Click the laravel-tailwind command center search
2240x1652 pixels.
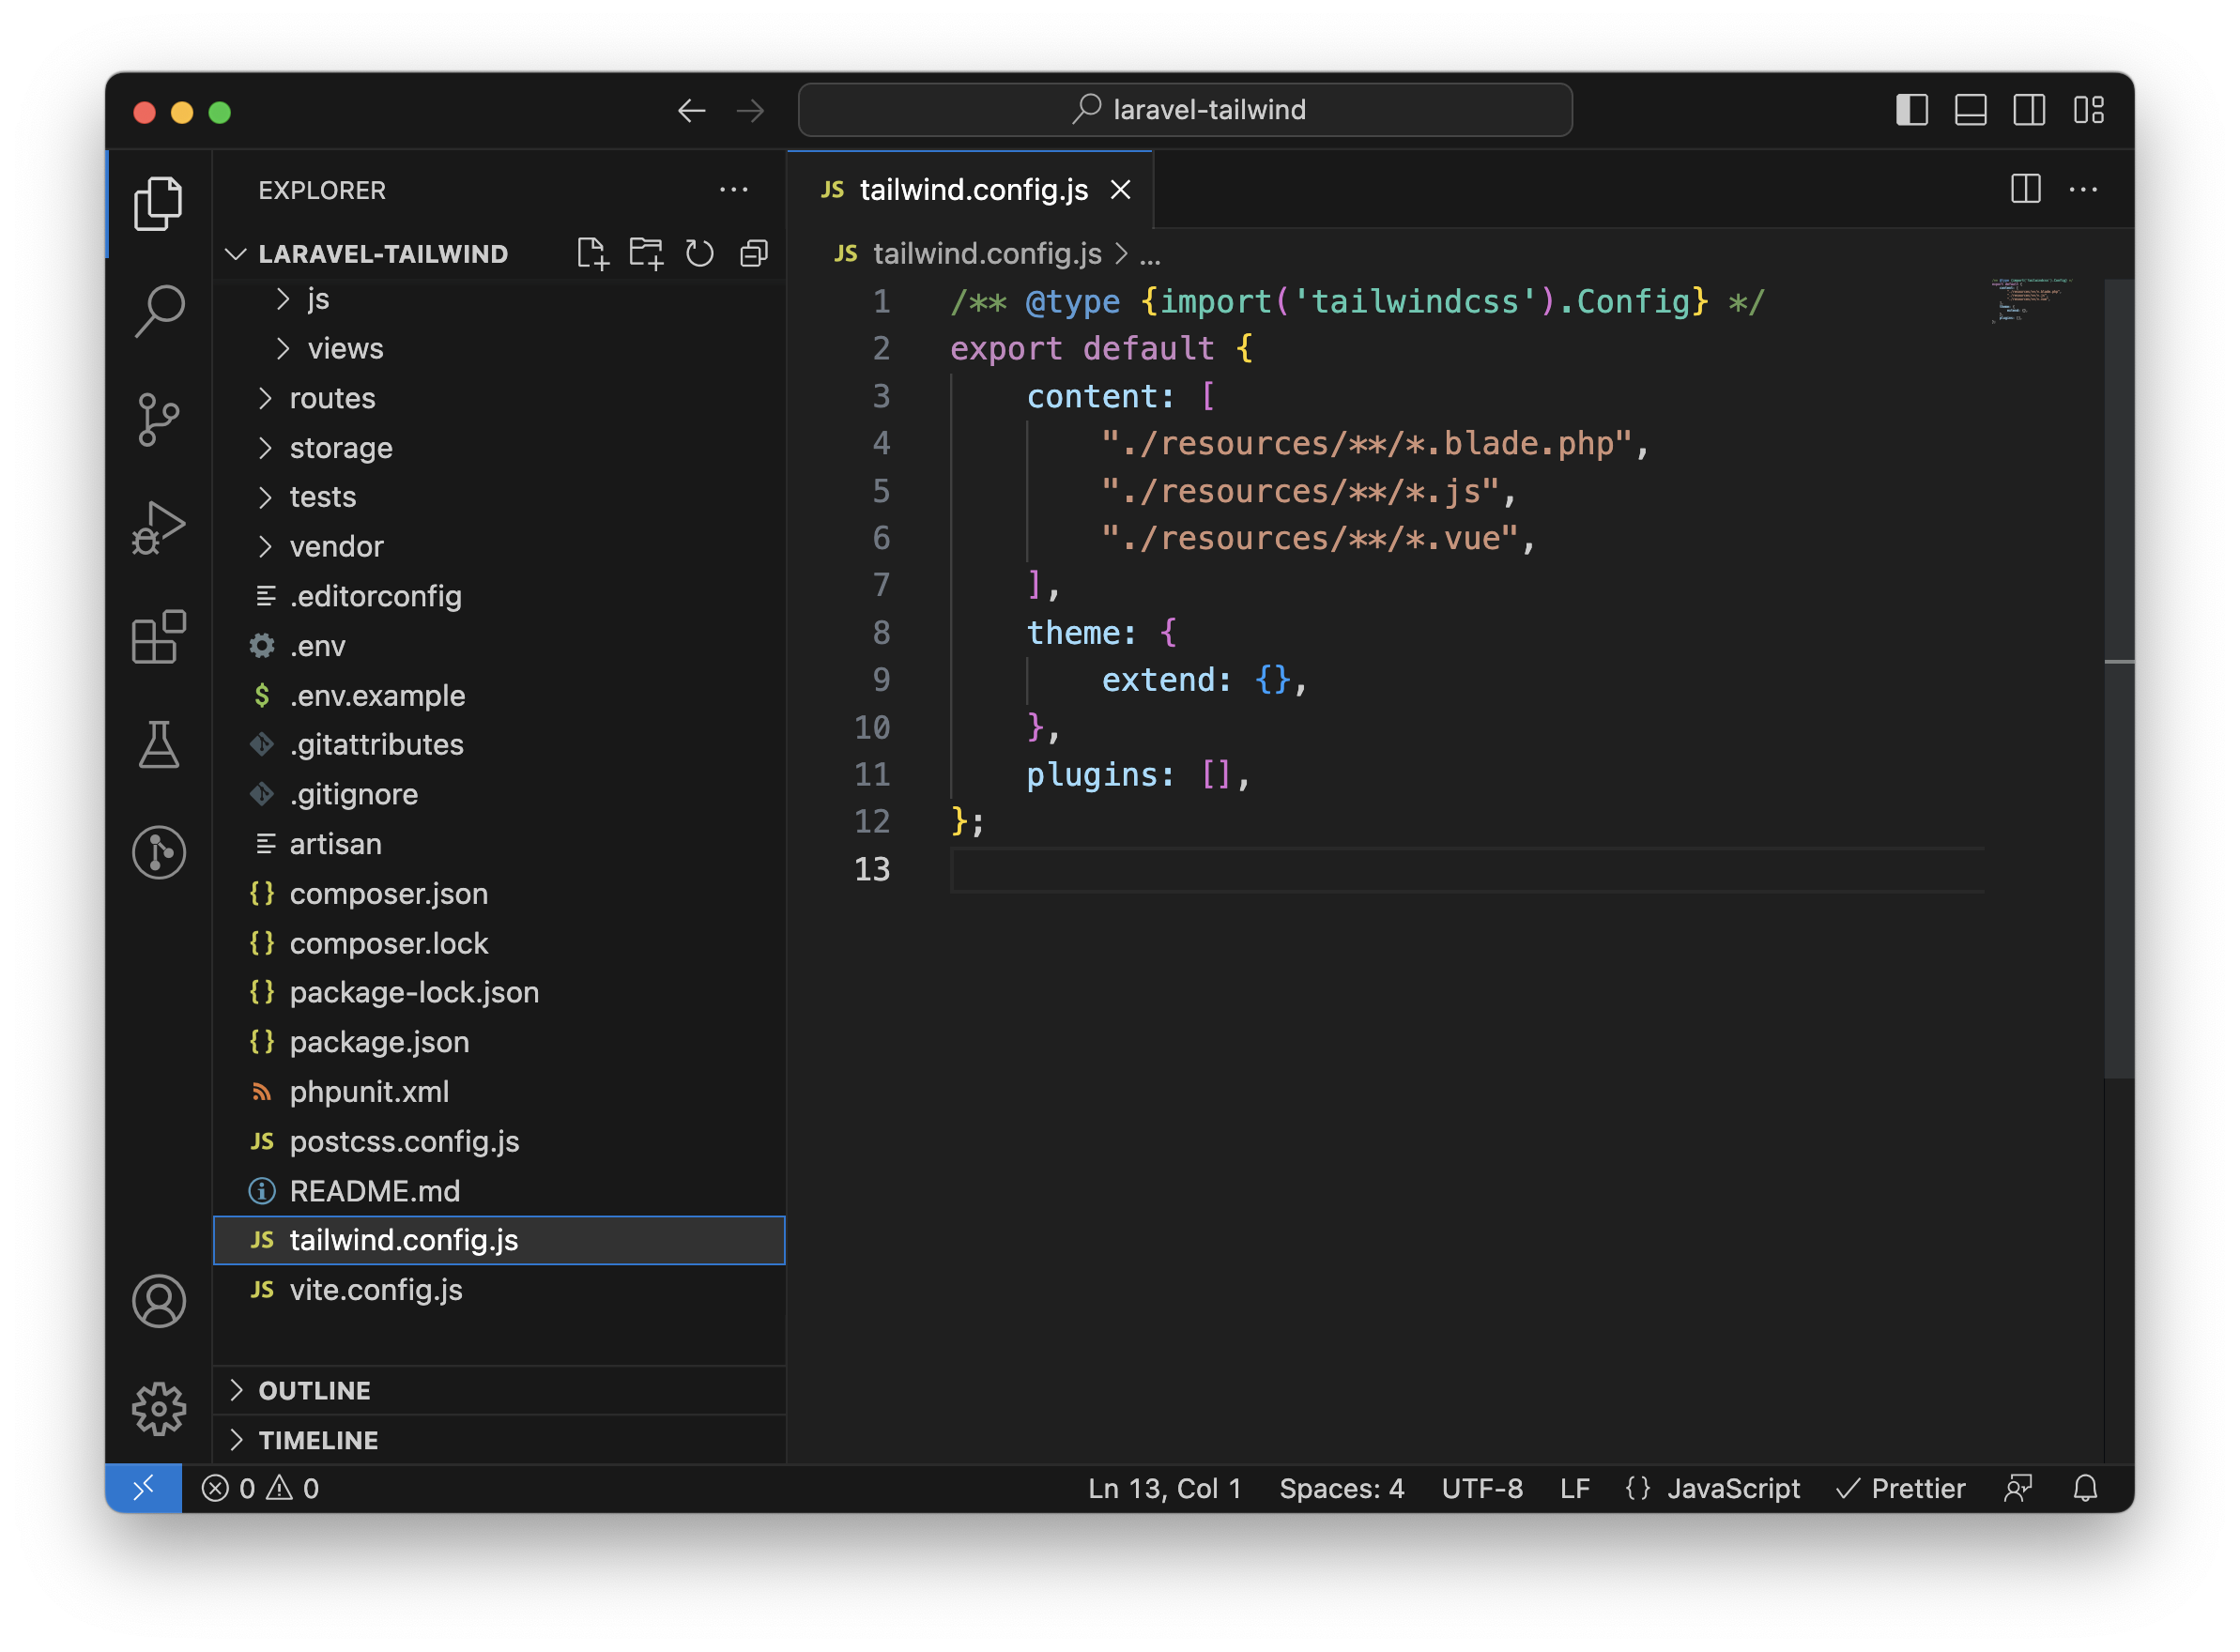[x=1186, y=110]
